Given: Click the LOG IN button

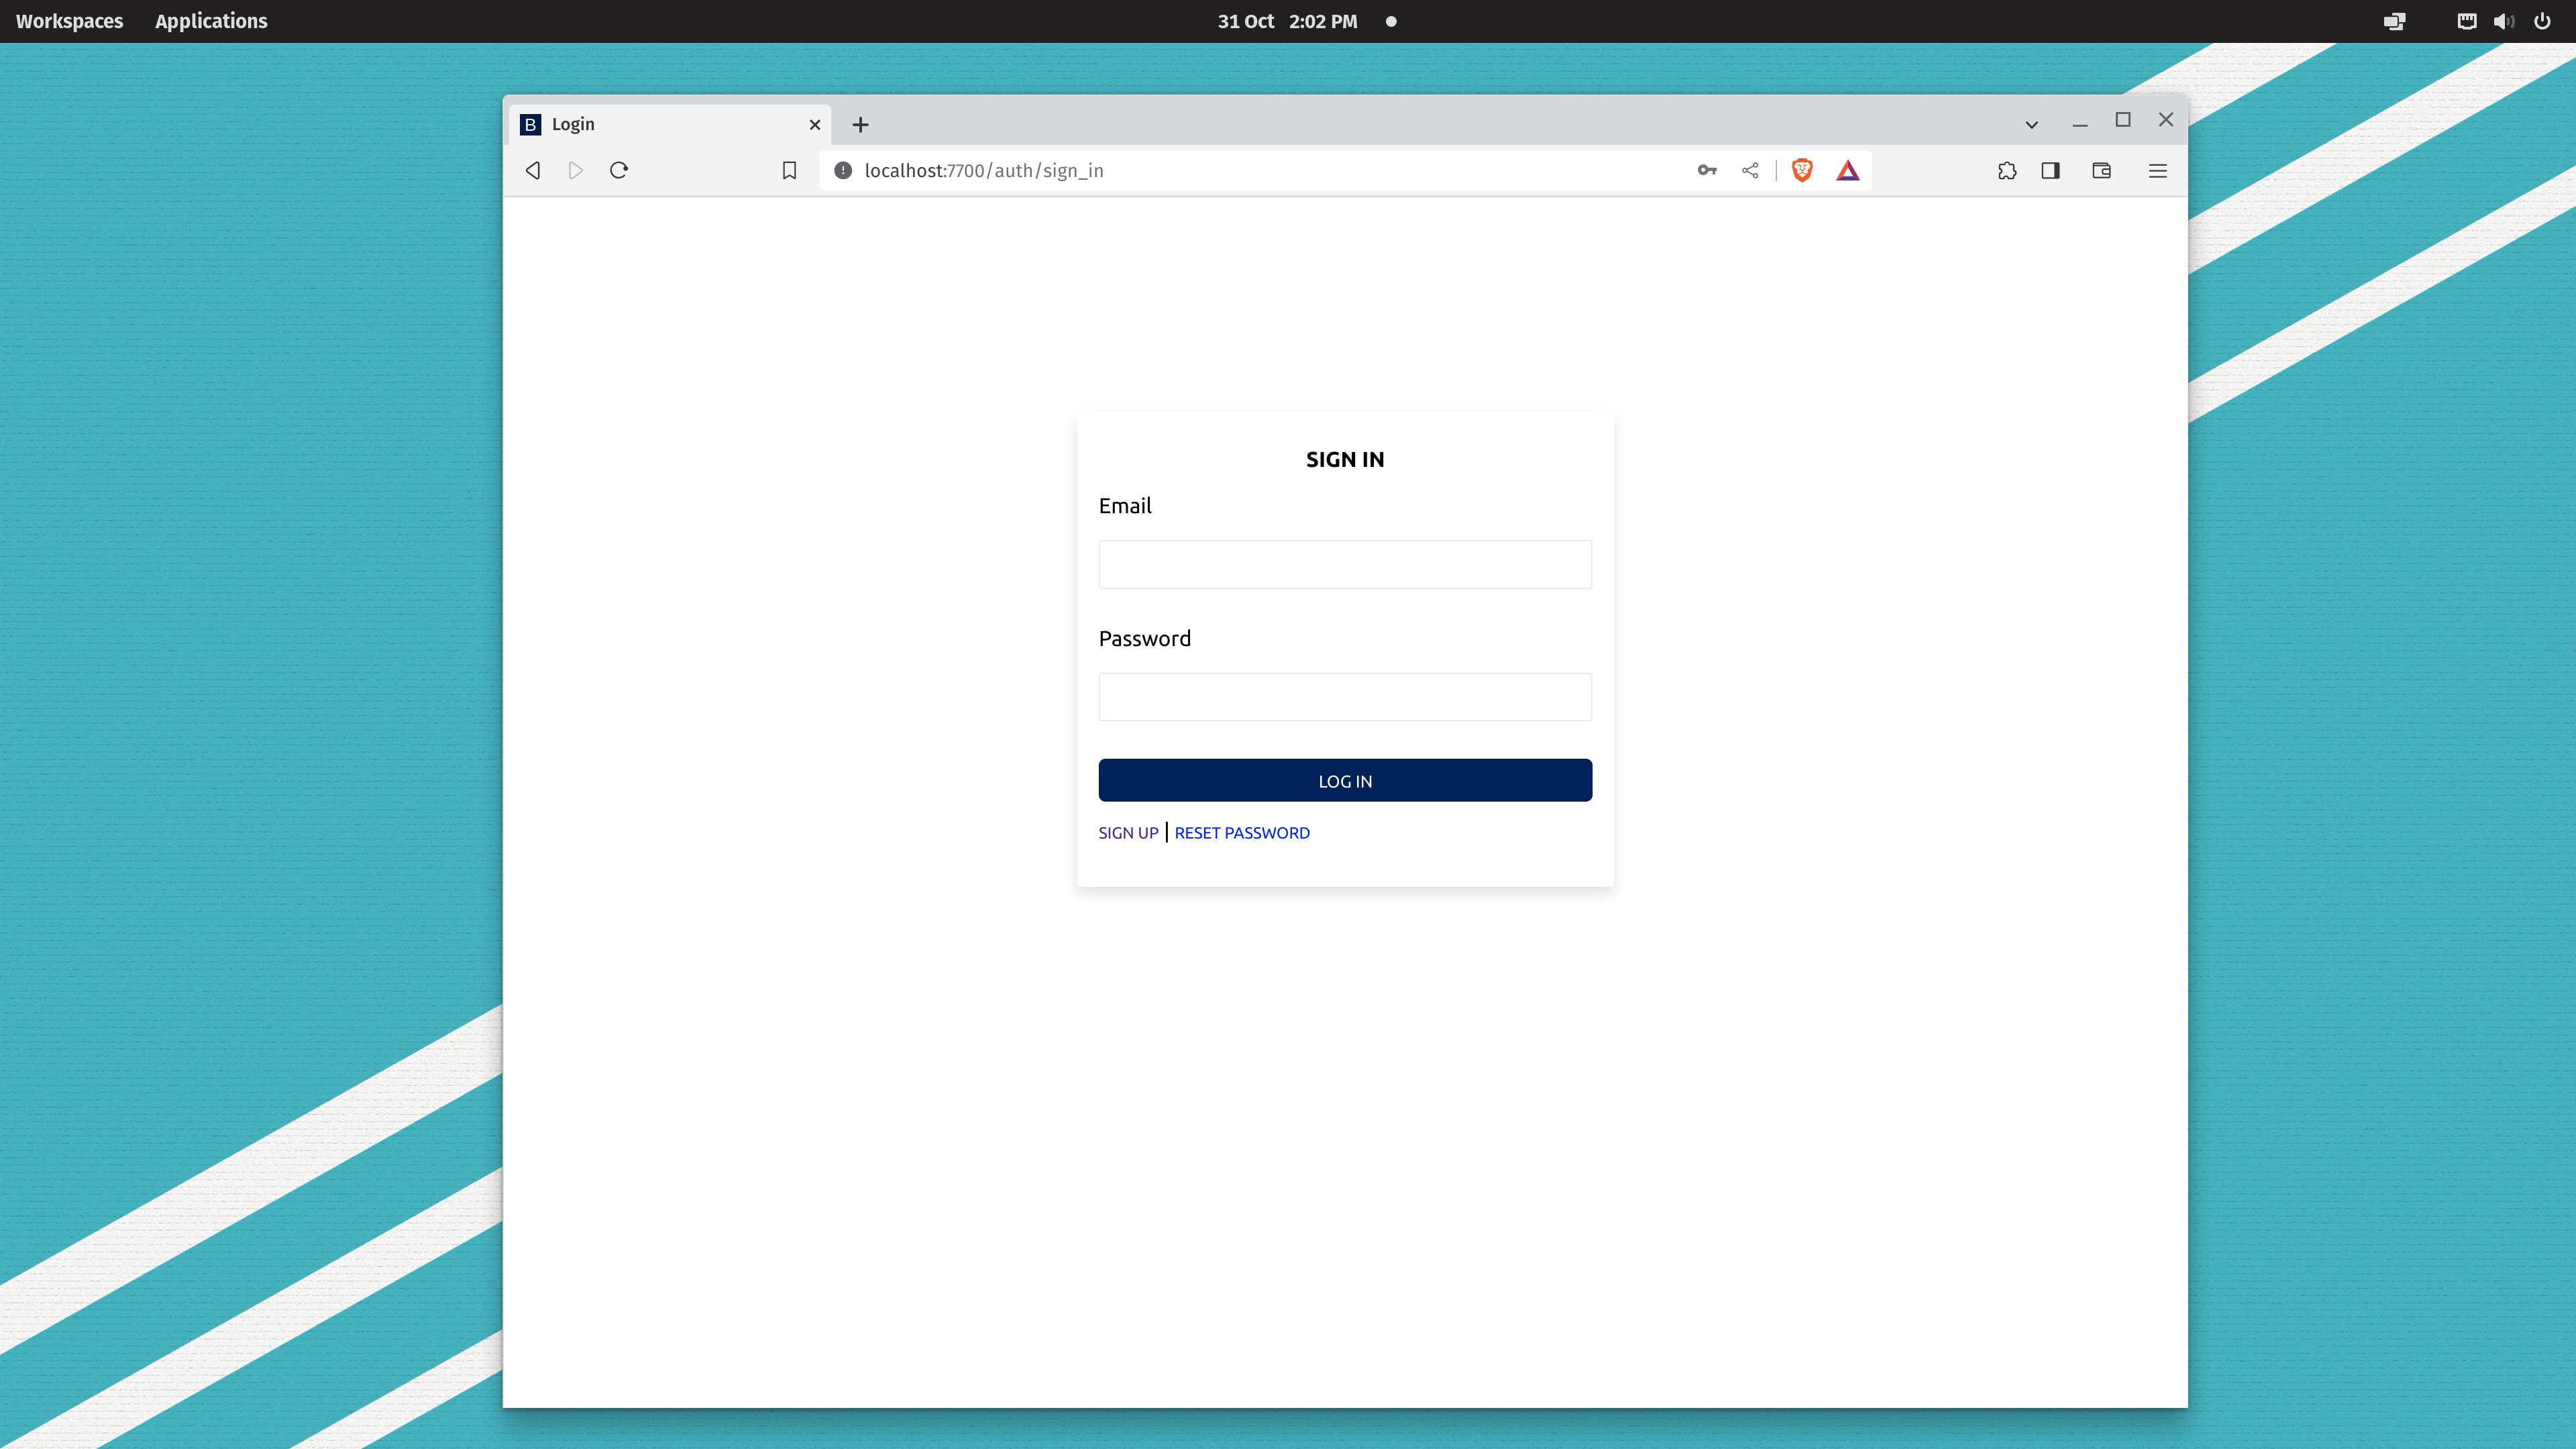Looking at the screenshot, I should [x=1345, y=780].
